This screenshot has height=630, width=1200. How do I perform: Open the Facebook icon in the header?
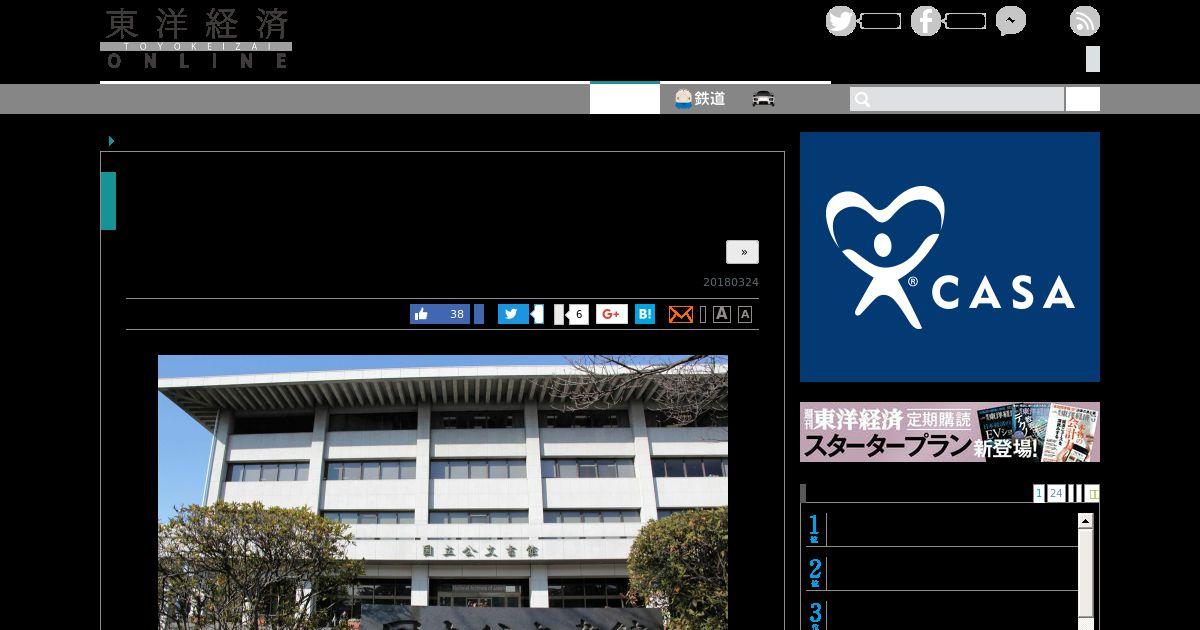[926, 21]
